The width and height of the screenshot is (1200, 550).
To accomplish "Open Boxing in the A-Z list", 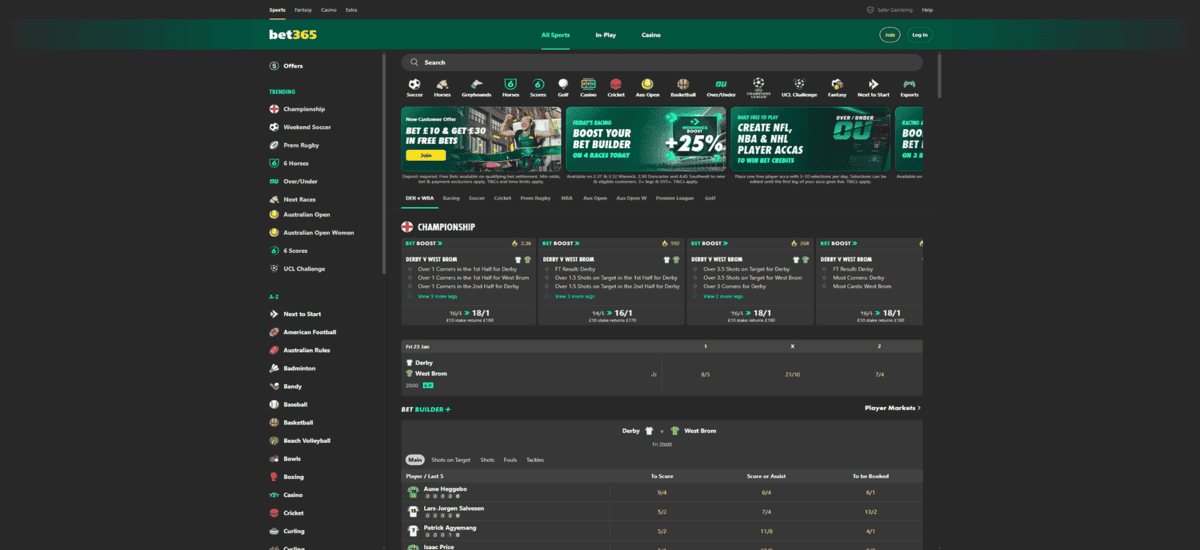I will pos(286,477).
